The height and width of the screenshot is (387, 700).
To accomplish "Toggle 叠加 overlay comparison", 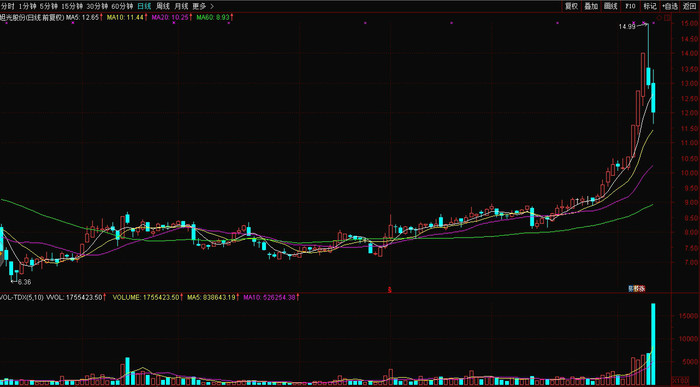I will pos(591,6).
